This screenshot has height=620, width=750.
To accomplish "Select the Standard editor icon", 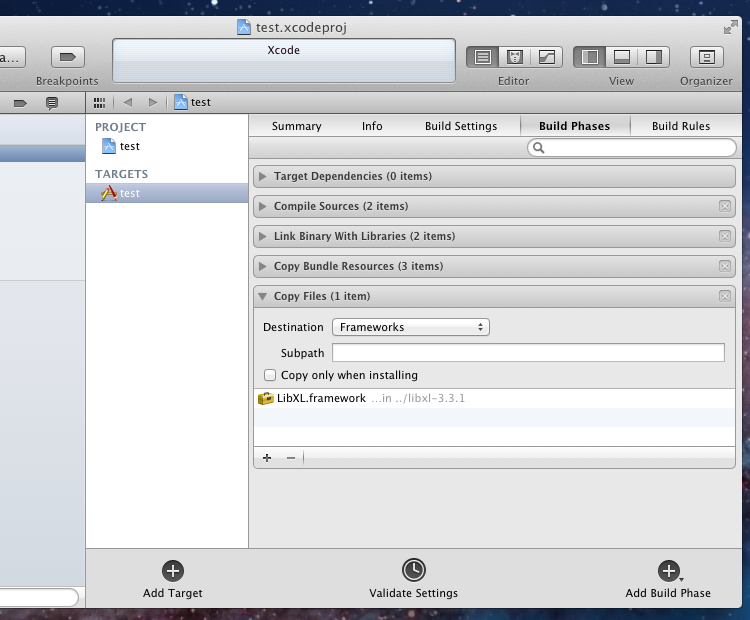I will 483,57.
